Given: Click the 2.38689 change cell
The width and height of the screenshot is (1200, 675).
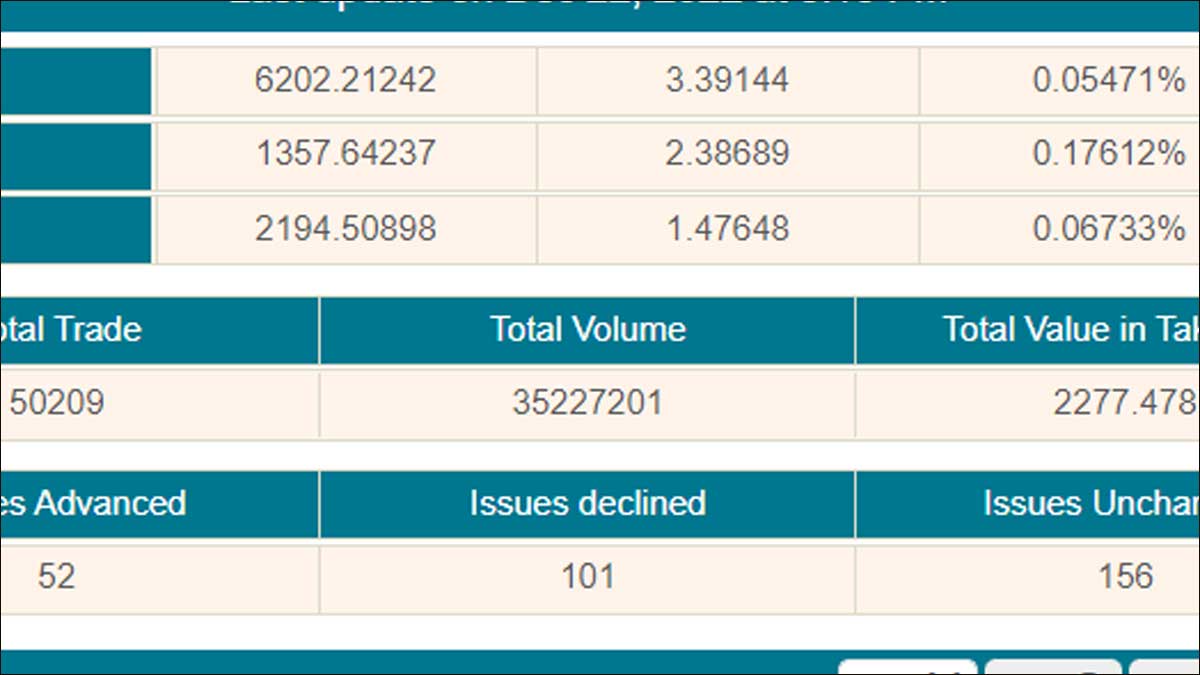Looking at the screenshot, I should click(x=727, y=153).
